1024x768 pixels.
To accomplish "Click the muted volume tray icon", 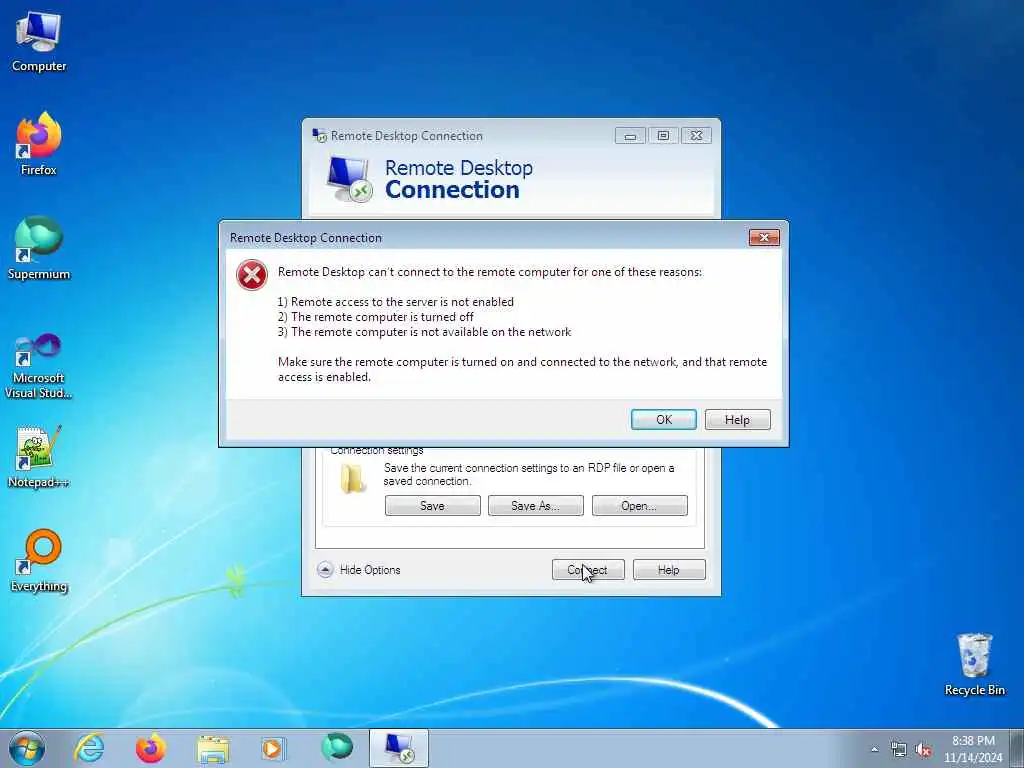I will coord(923,750).
